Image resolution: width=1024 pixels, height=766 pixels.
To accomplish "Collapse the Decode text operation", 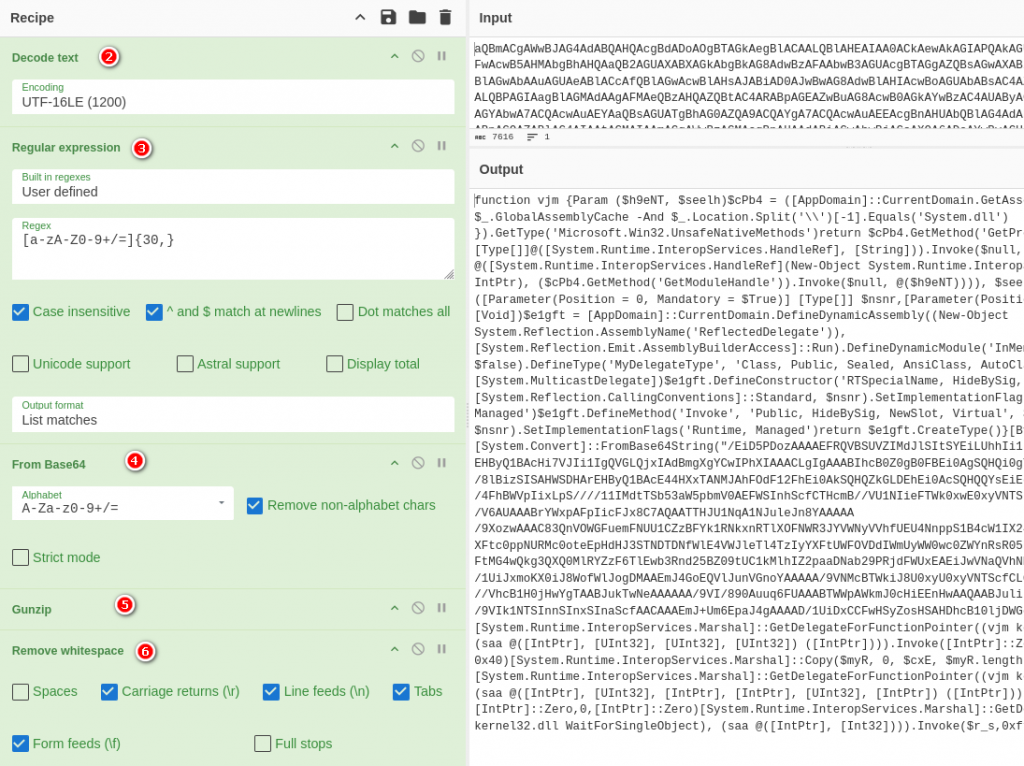I will (x=394, y=57).
